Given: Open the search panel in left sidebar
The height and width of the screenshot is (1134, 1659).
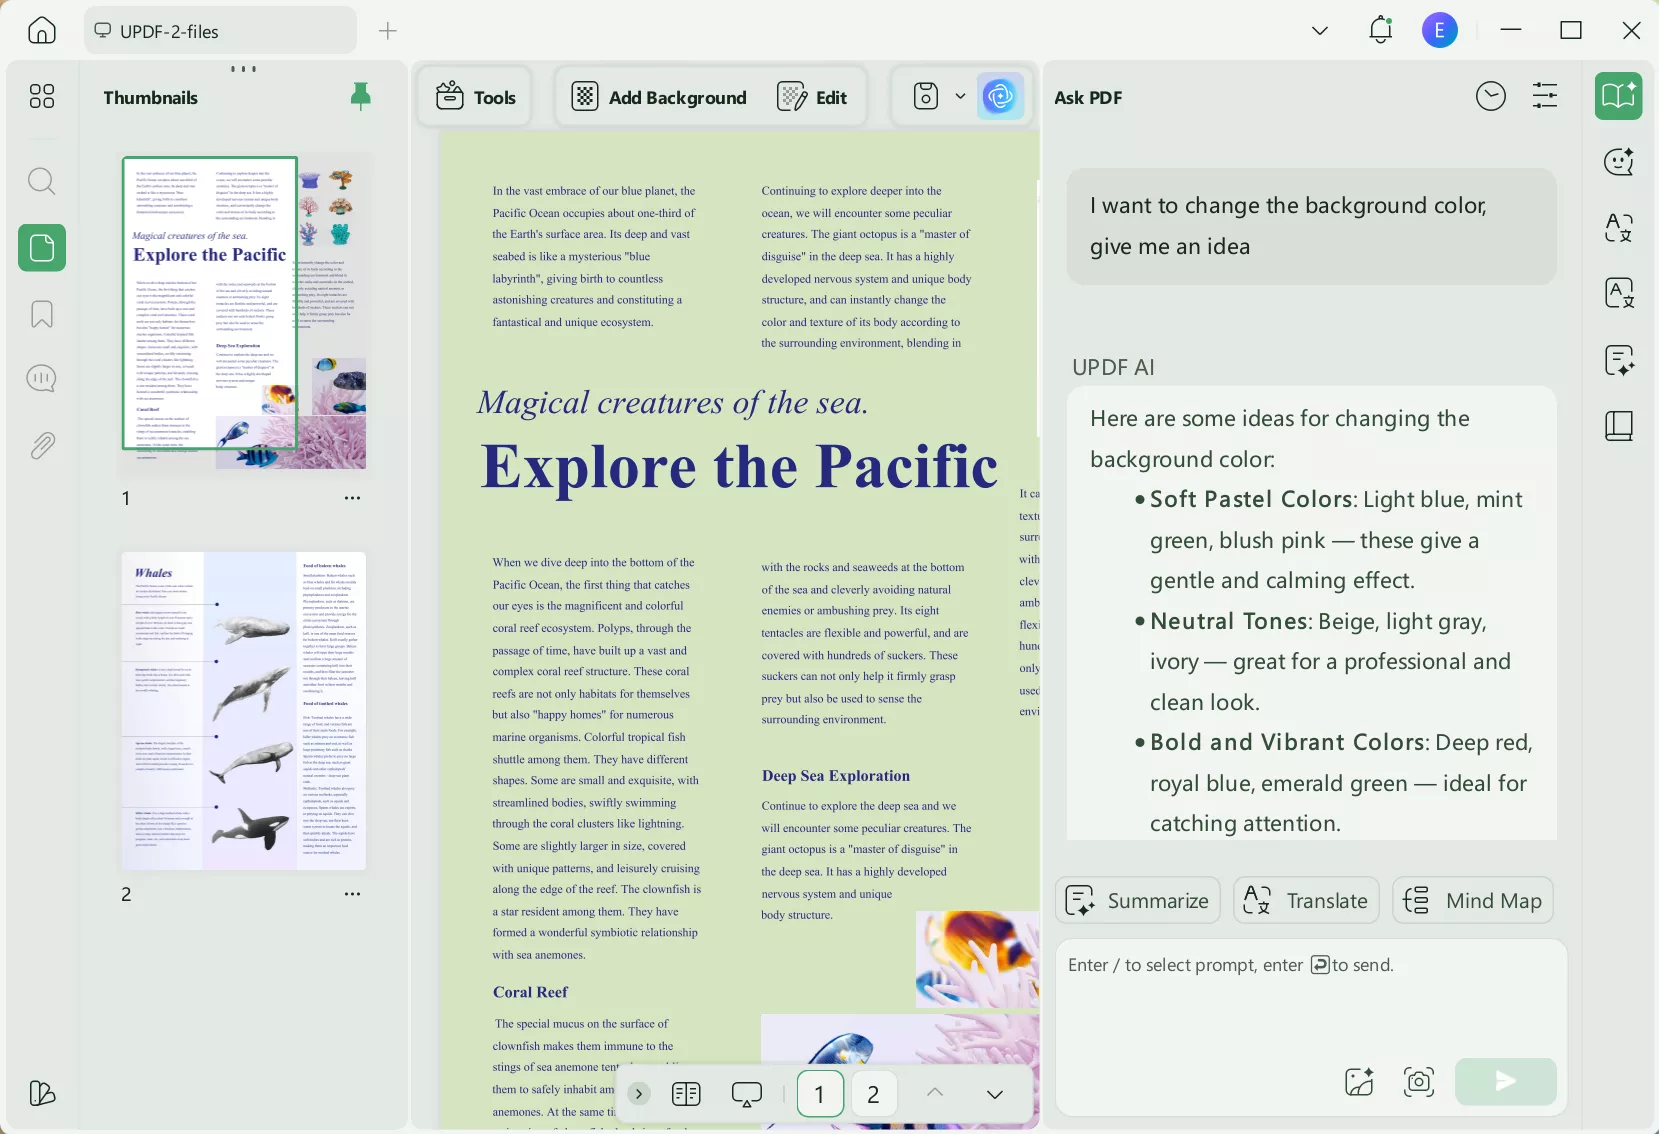Looking at the screenshot, I should point(42,181).
